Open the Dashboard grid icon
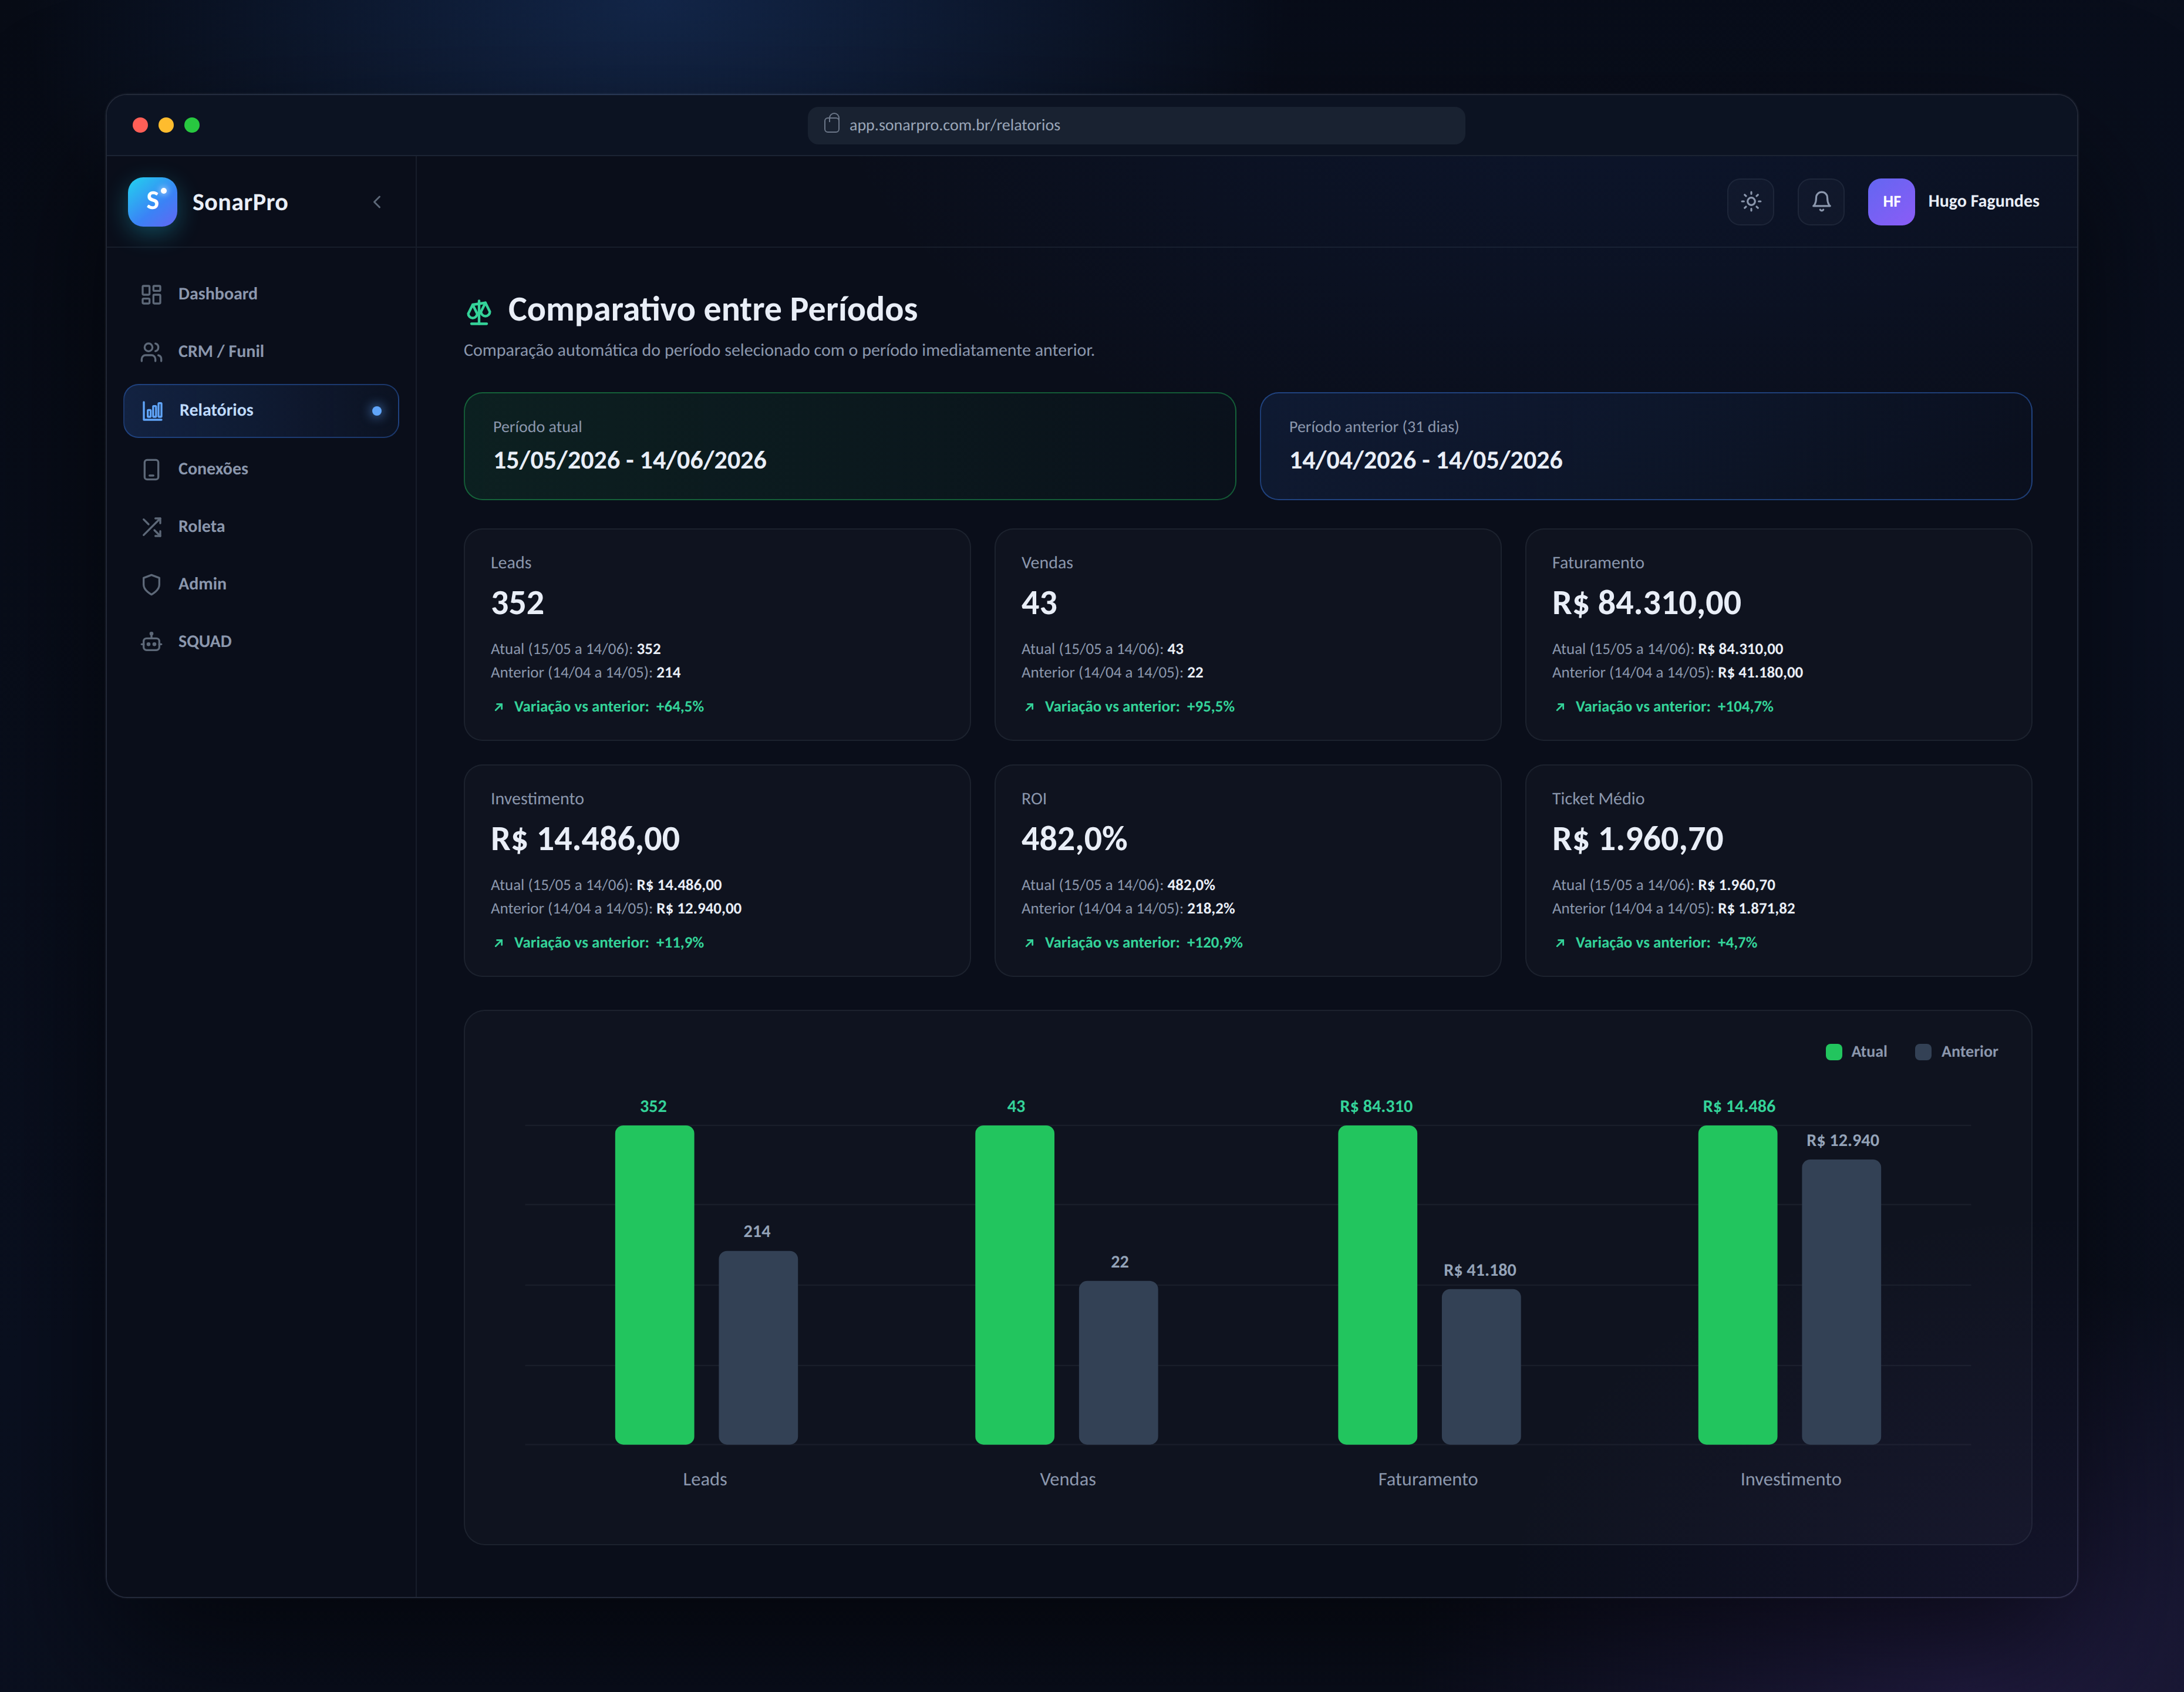The height and width of the screenshot is (1692, 2184). click(151, 294)
